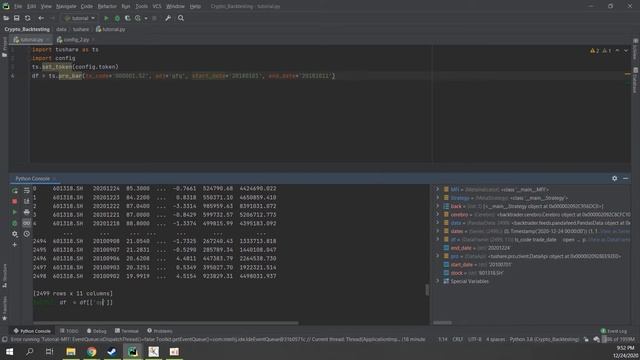Click the Debug bug icon in toolbar
Viewport: 640px width, 360px height.
pos(117,18)
